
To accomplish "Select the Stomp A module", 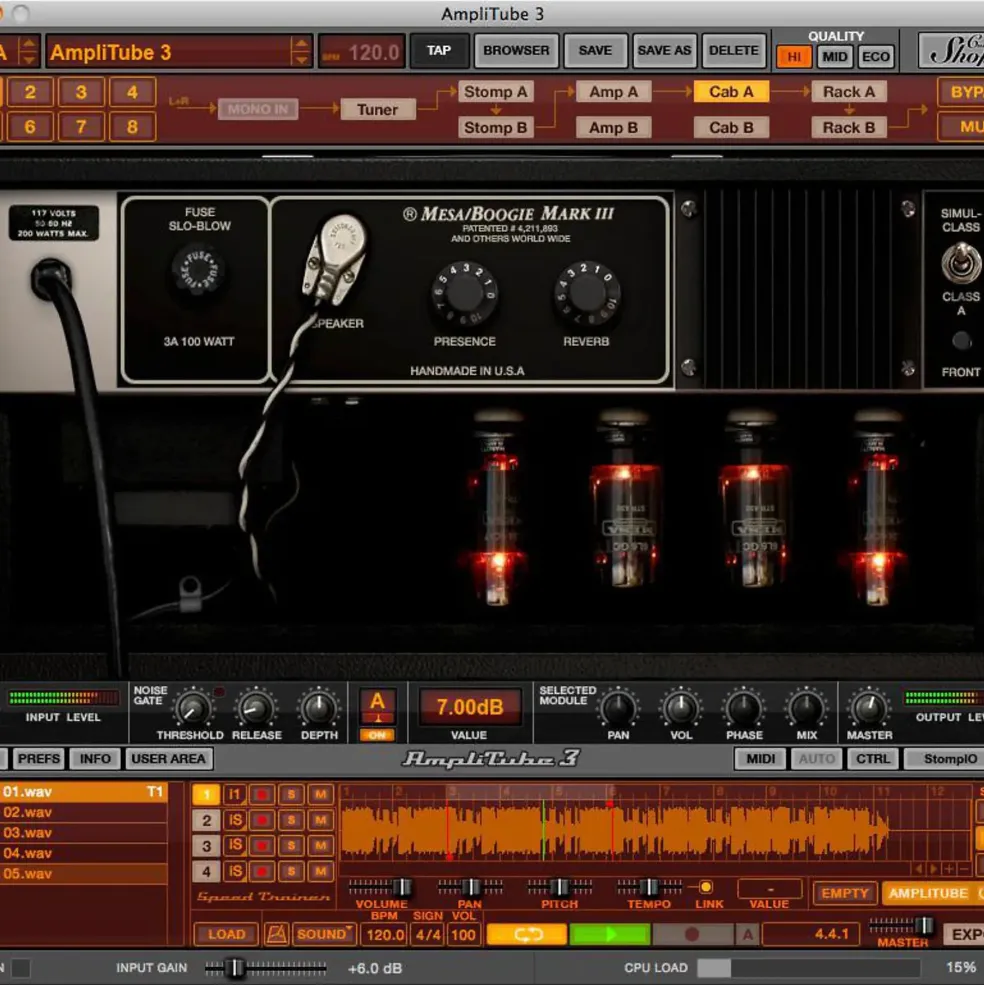I will (x=495, y=92).
